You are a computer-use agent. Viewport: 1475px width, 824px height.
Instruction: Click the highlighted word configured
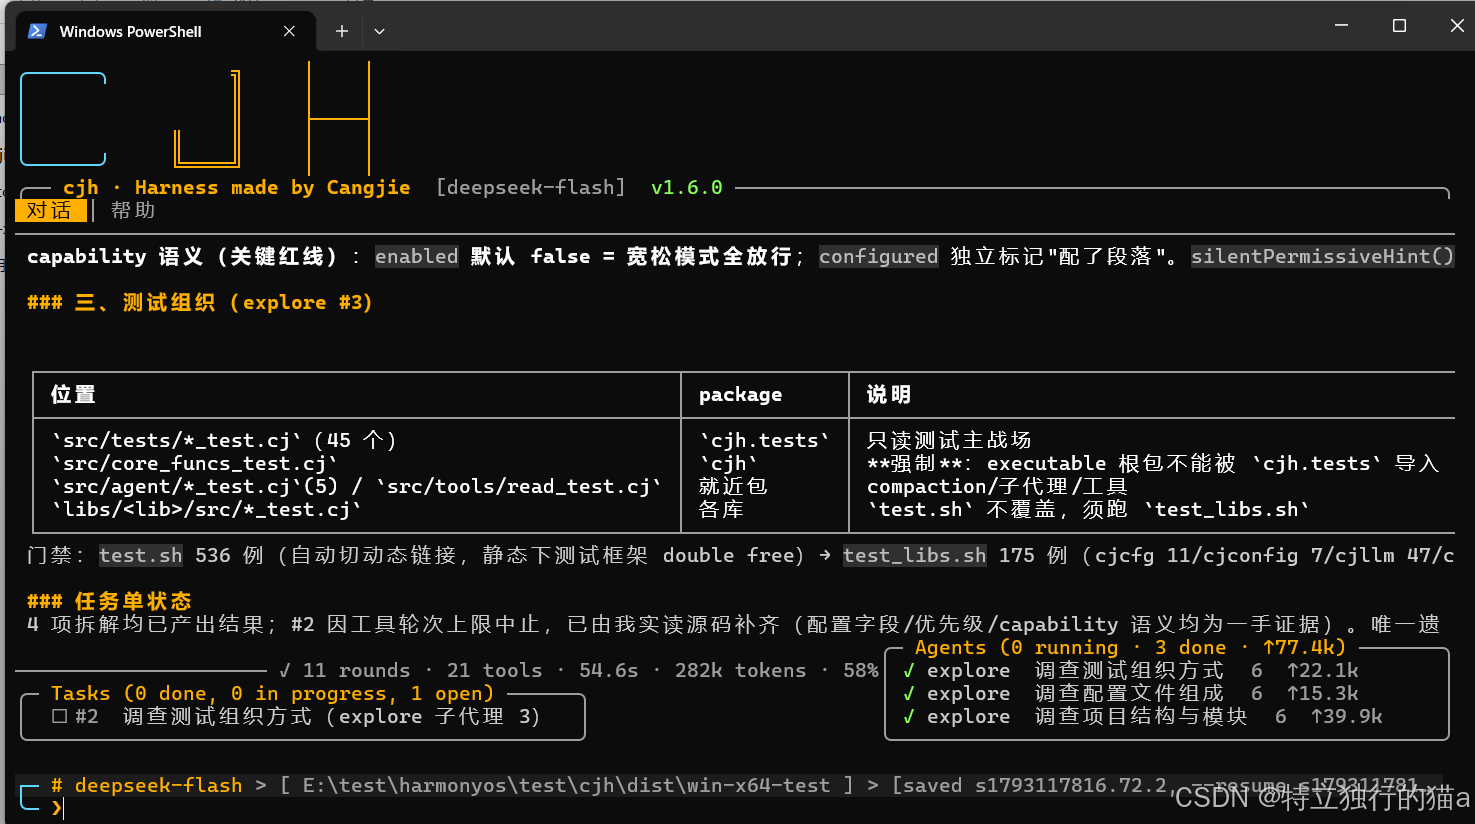click(x=879, y=256)
